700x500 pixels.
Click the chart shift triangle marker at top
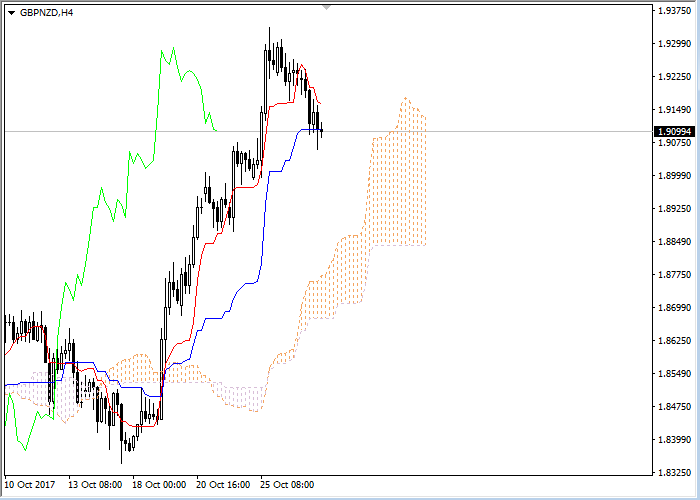(327, 8)
